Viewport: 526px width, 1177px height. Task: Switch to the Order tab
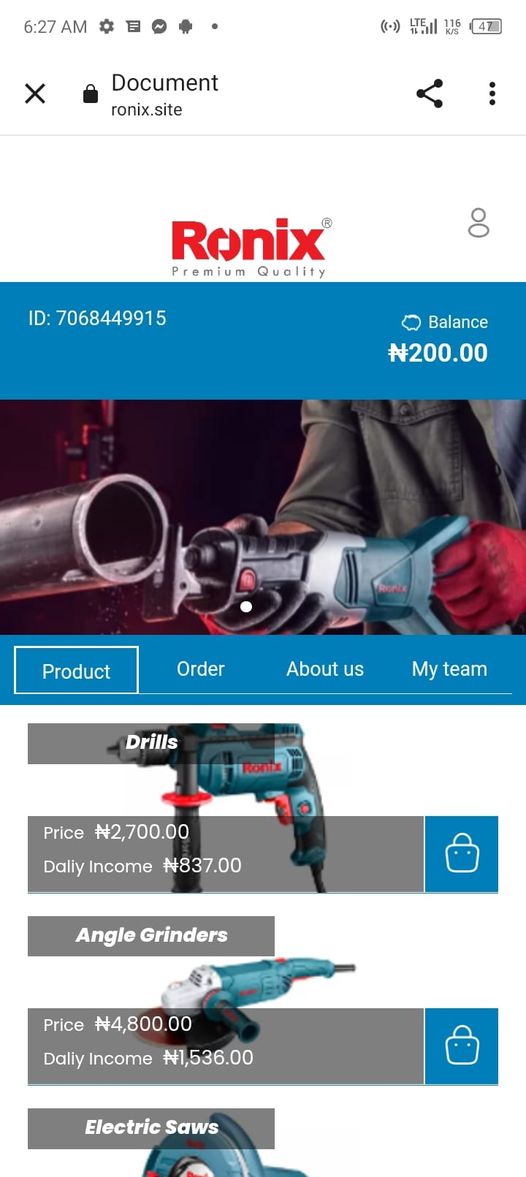click(x=200, y=669)
